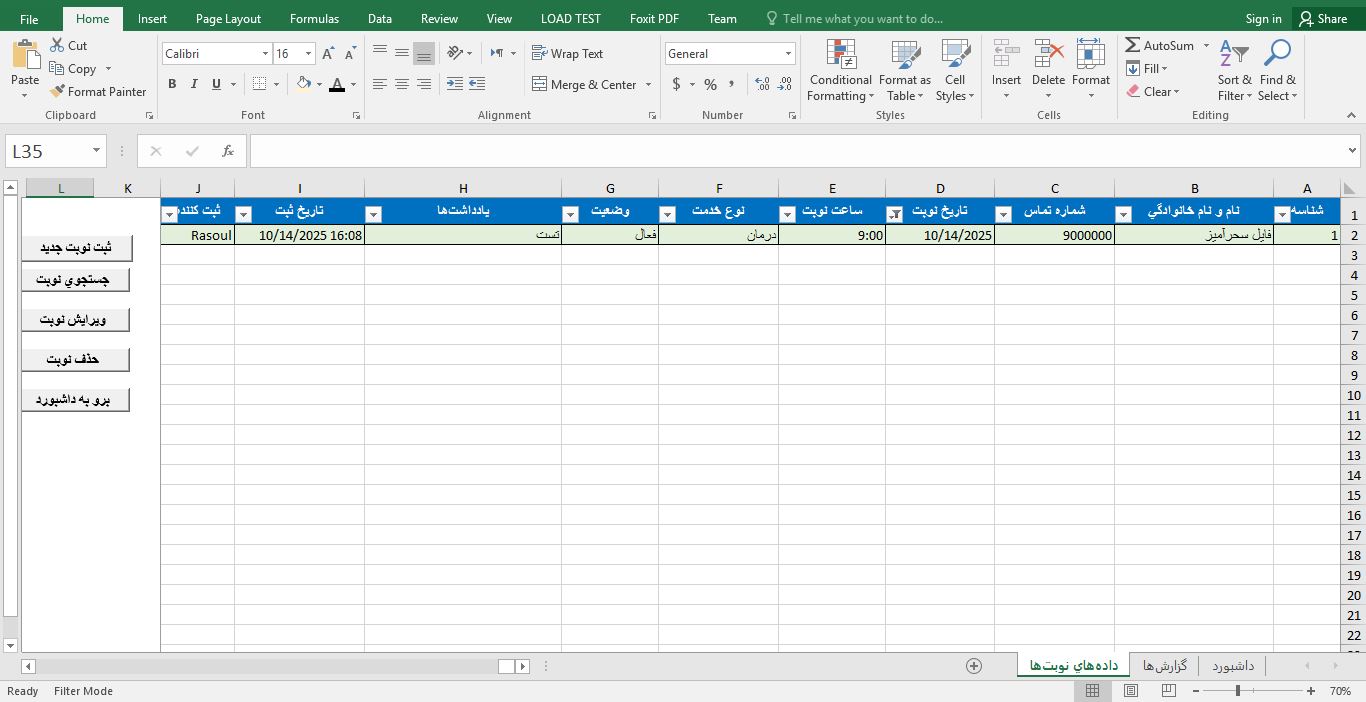Open the Sort & Filter tool

click(x=1234, y=70)
